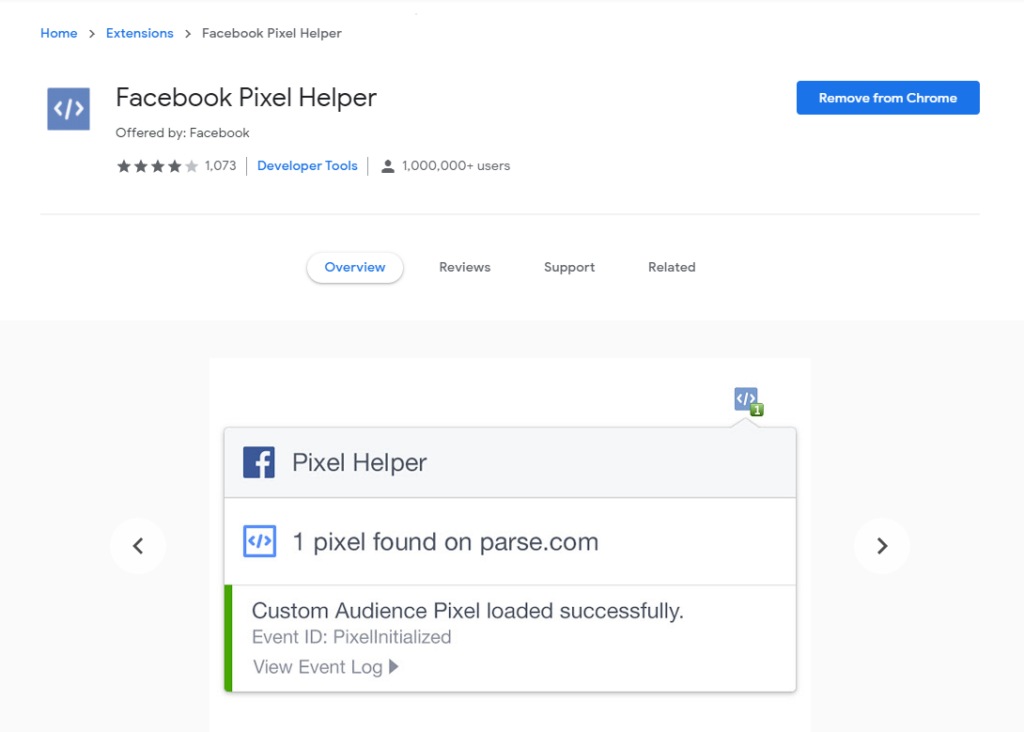Click 'Event ID: PixelInitialized' text
The width and height of the screenshot is (1024, 732).
[x=351, y=637]
